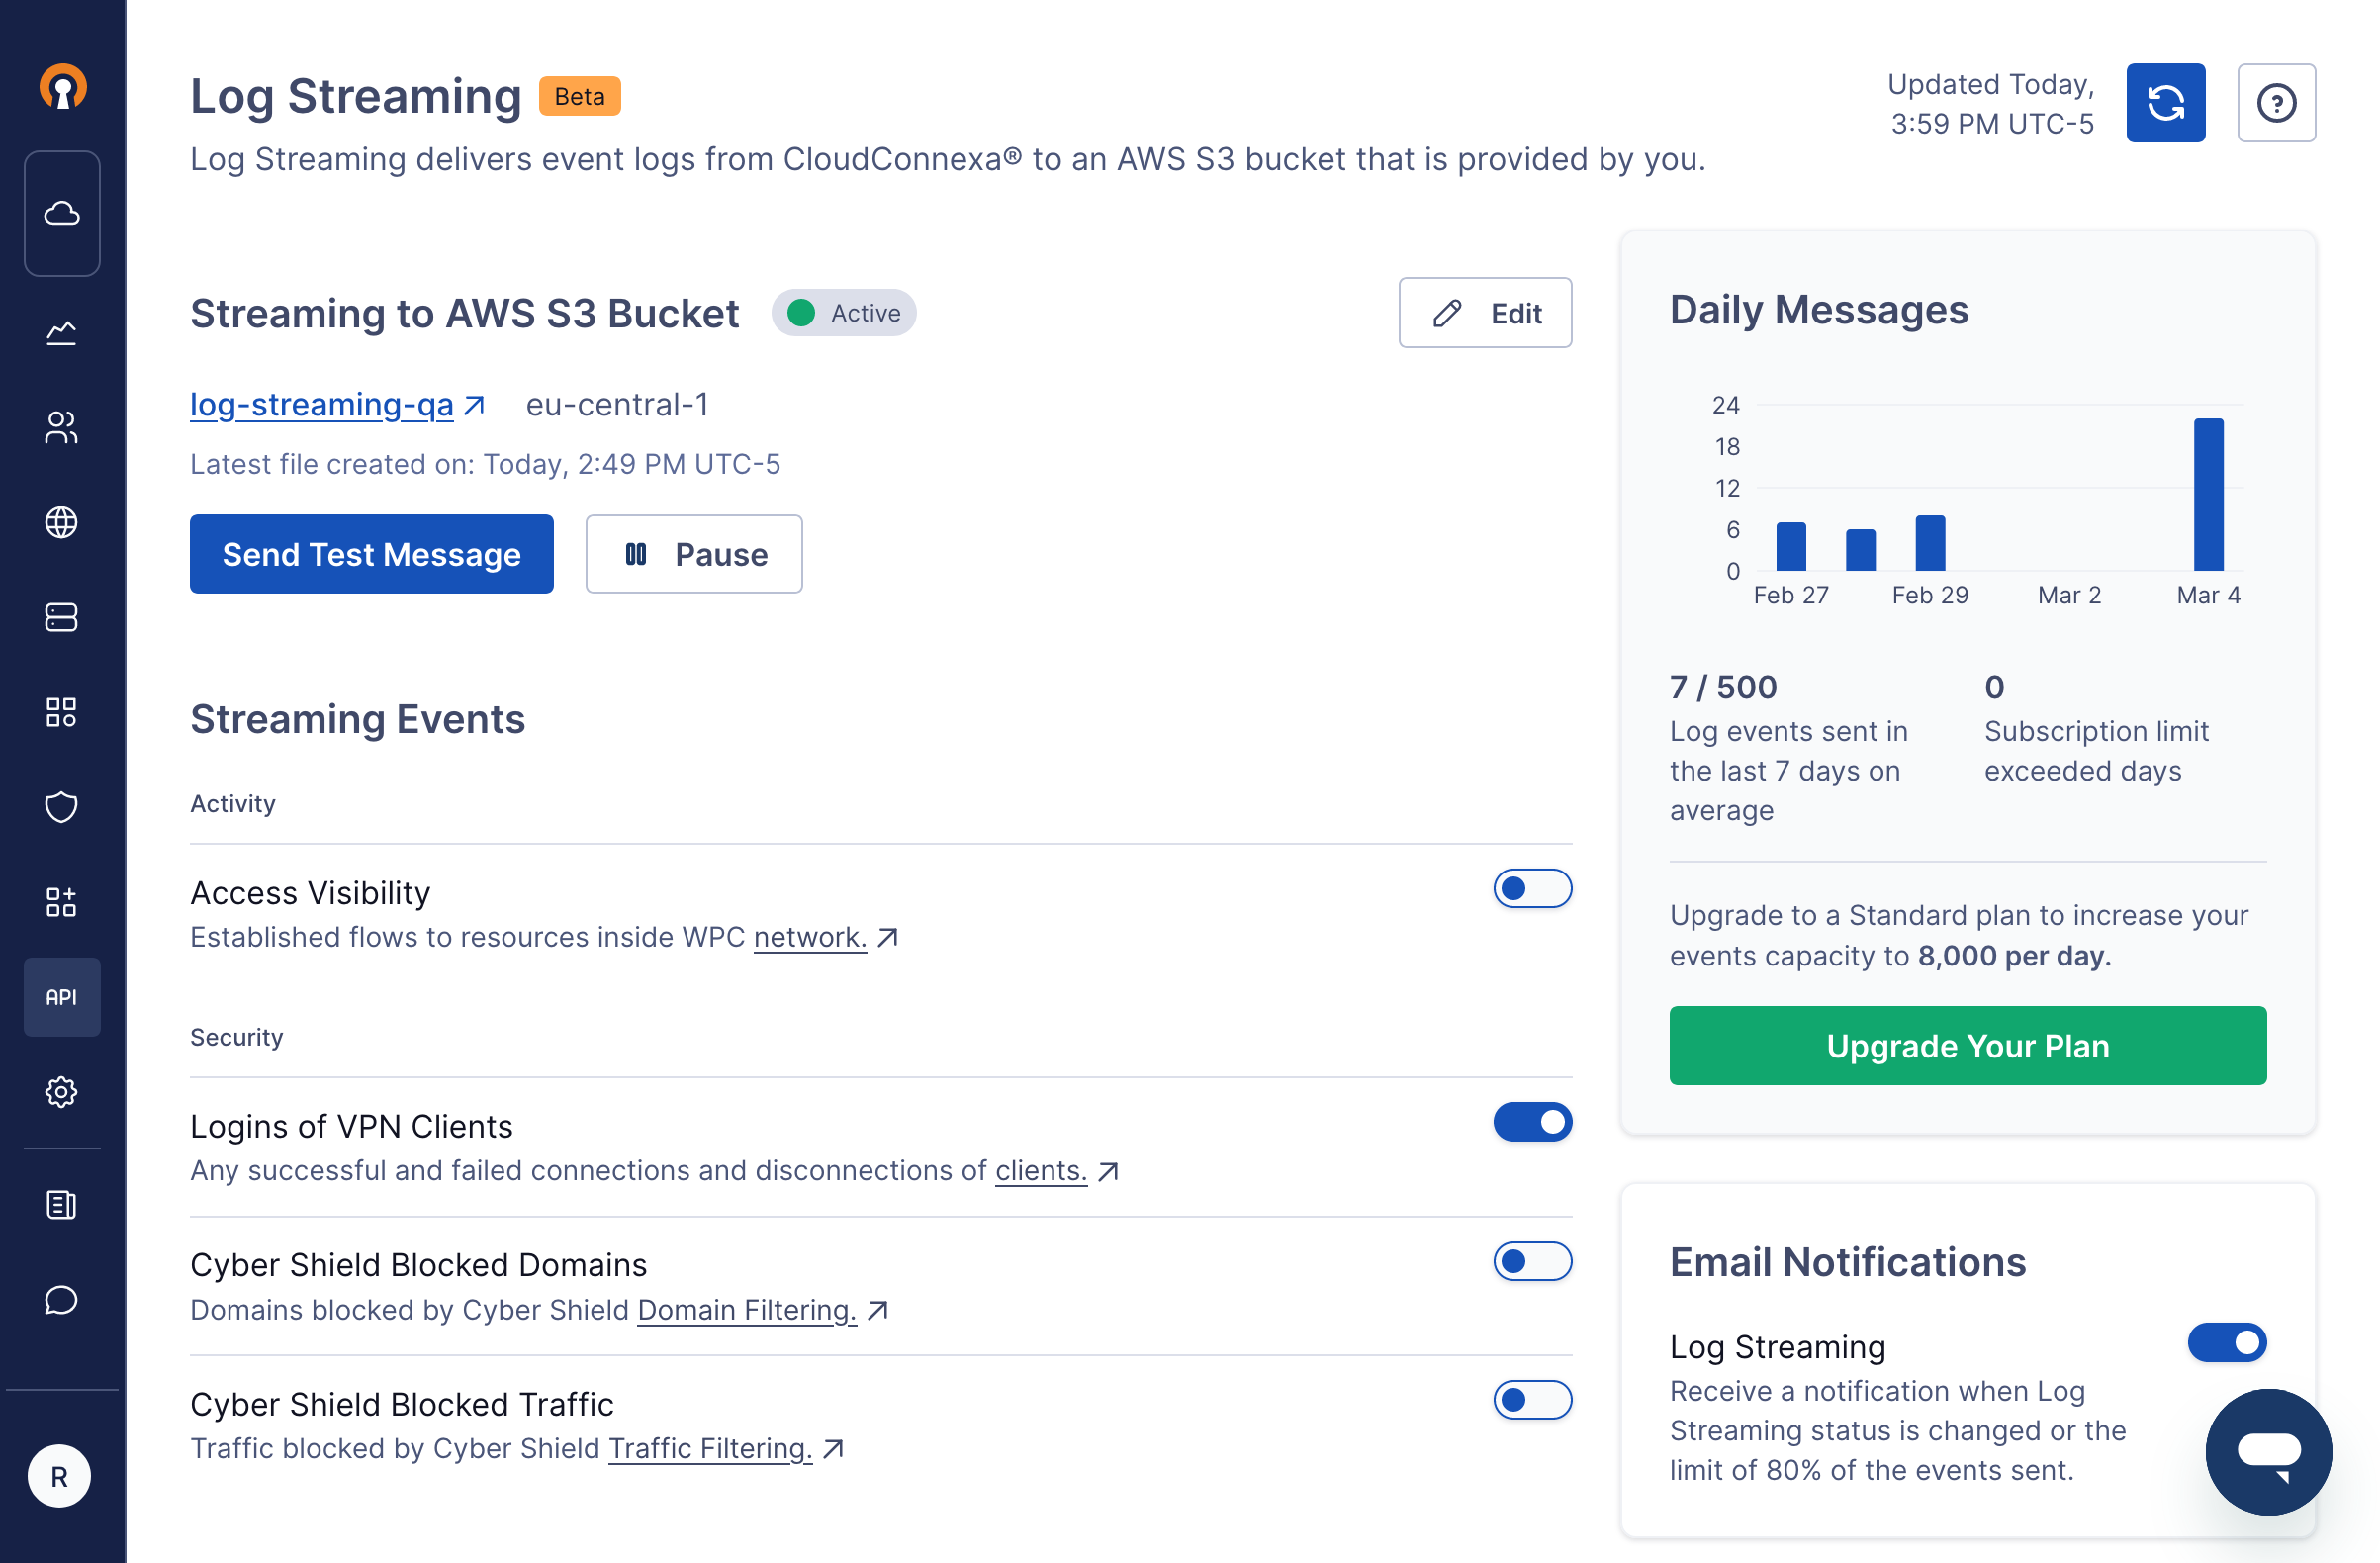Open the globe networks sidebar icon
This screenshot has width=2380, height=1563.
[62, 522]
